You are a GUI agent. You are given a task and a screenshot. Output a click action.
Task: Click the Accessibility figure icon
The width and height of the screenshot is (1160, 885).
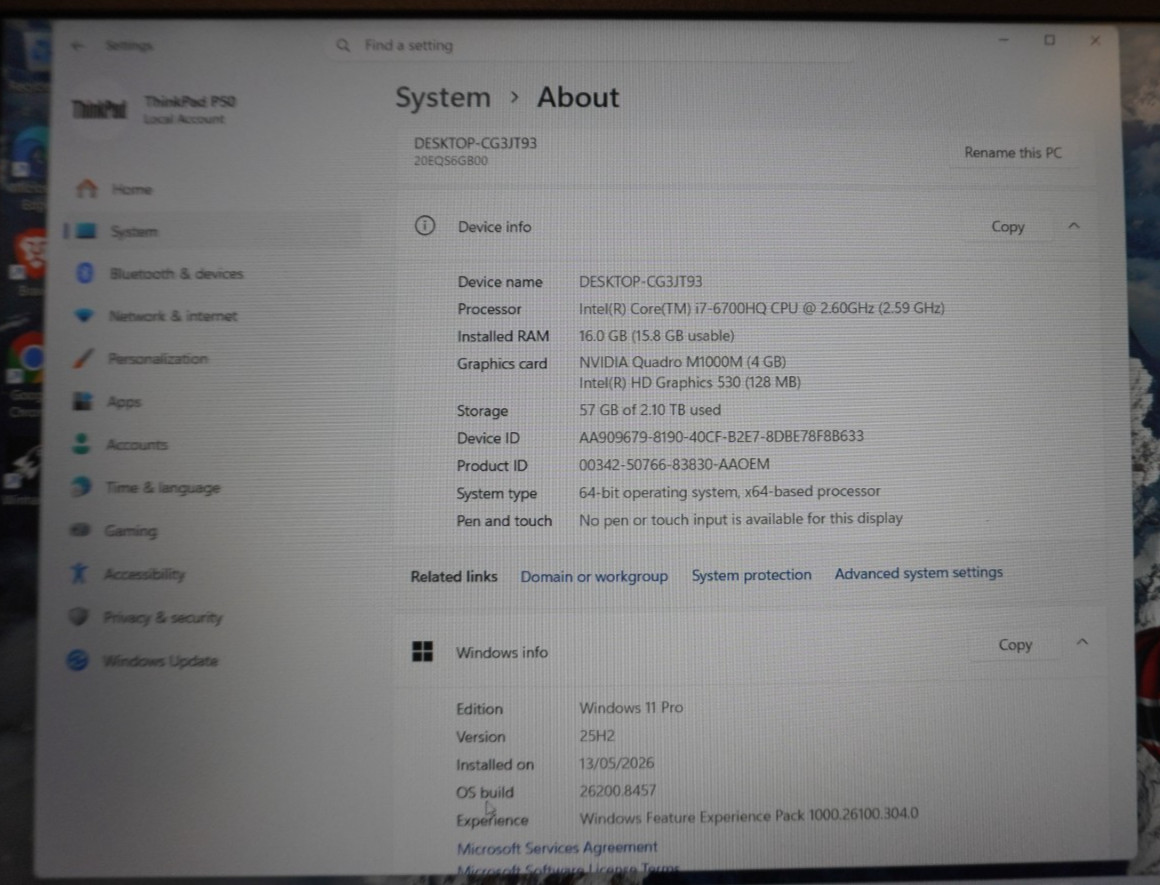[x=79, y=573]
